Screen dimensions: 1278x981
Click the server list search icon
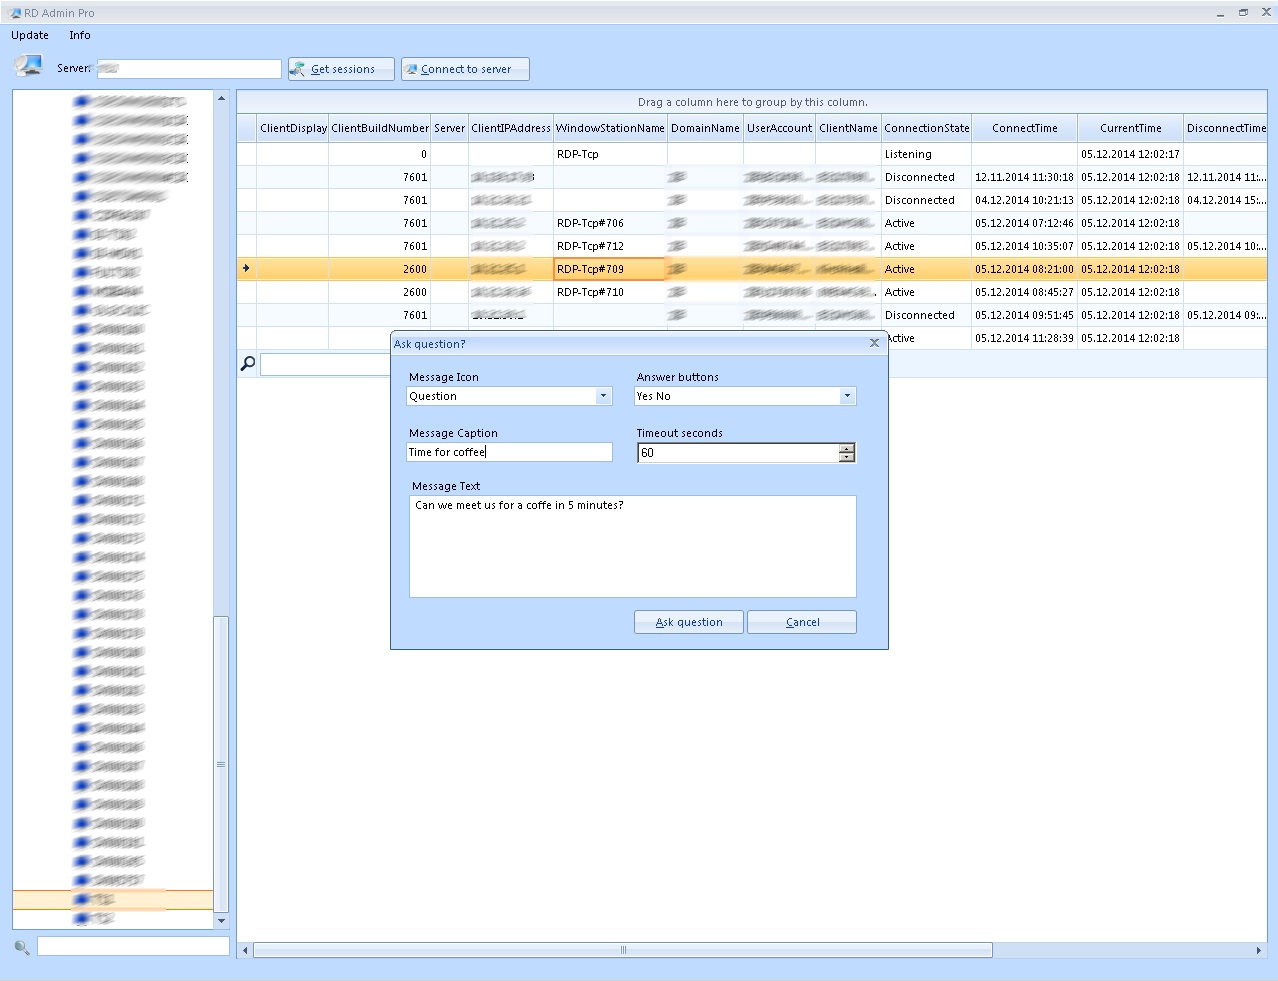22,946
